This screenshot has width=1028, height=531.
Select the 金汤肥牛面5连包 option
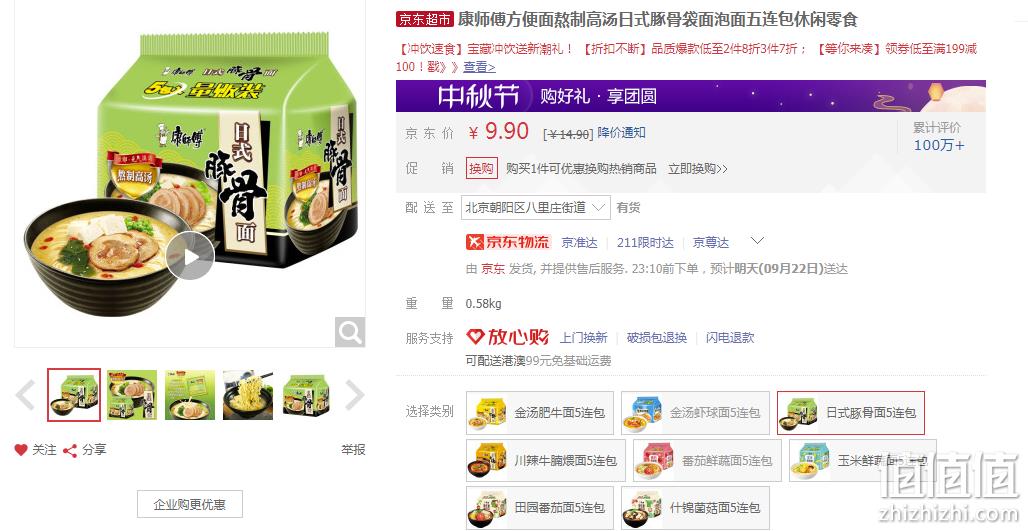pos(540,413)
